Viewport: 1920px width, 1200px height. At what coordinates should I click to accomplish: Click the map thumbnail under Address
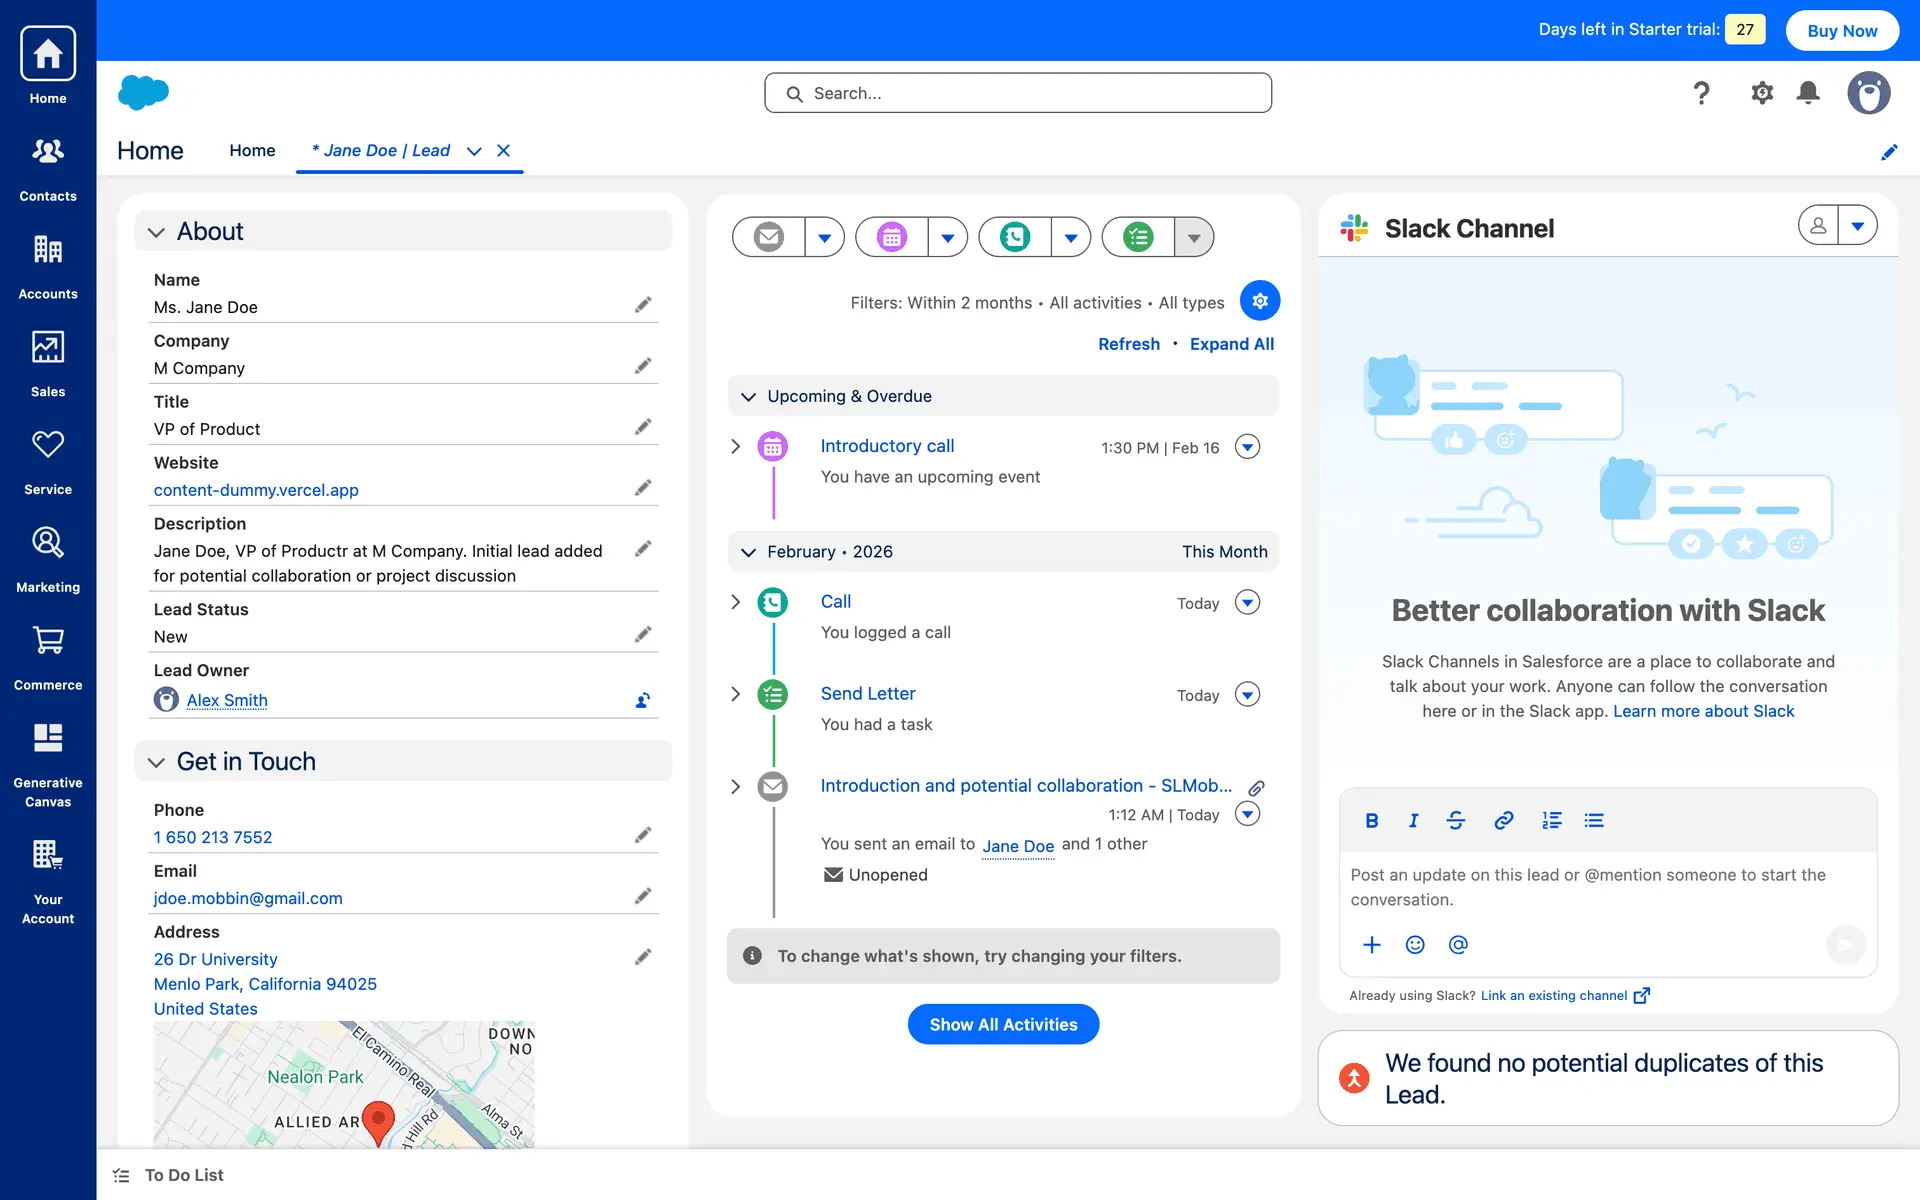tap(344, 1084)
